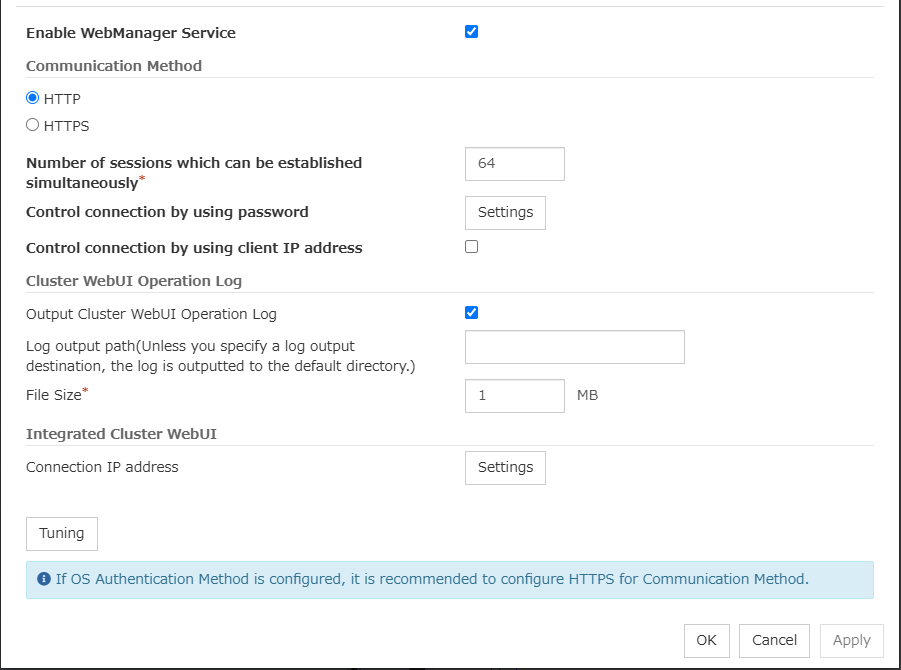The height and width of the screenshot is (670, 901).
Task: Click the File Size input field
Action: coord(514,396)
